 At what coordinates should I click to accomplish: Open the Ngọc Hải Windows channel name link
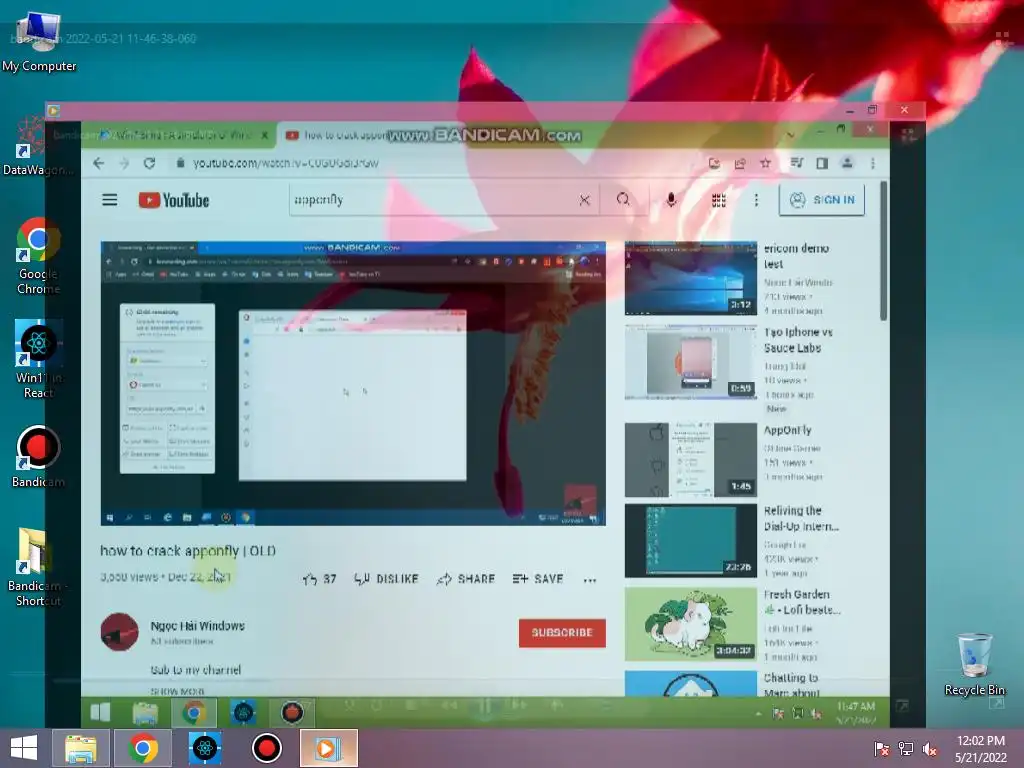point(198,626)
